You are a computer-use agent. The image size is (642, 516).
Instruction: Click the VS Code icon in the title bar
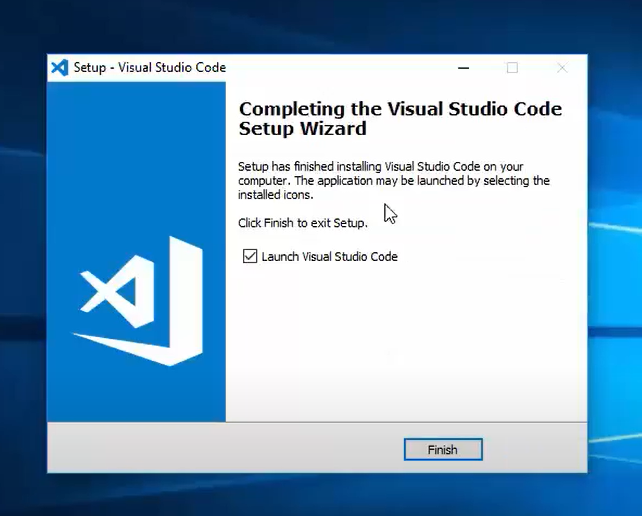(60, 68)
